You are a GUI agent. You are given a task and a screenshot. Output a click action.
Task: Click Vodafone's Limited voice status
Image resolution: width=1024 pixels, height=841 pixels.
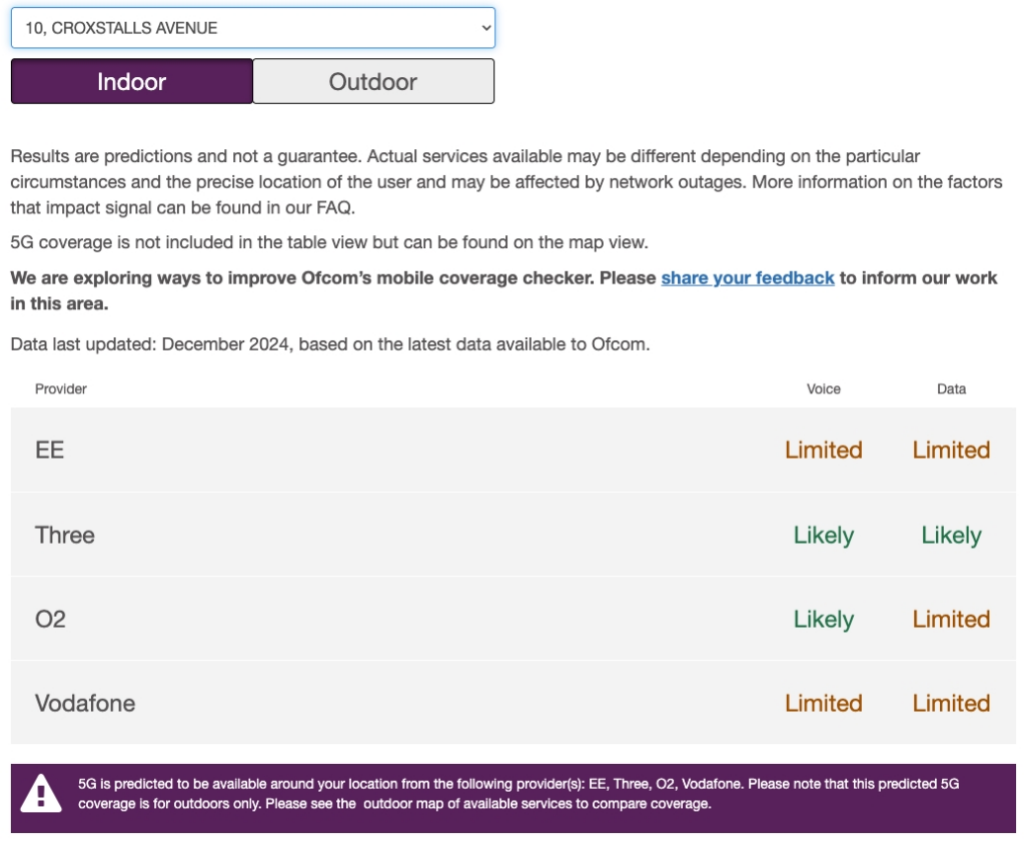pos(823,703)
